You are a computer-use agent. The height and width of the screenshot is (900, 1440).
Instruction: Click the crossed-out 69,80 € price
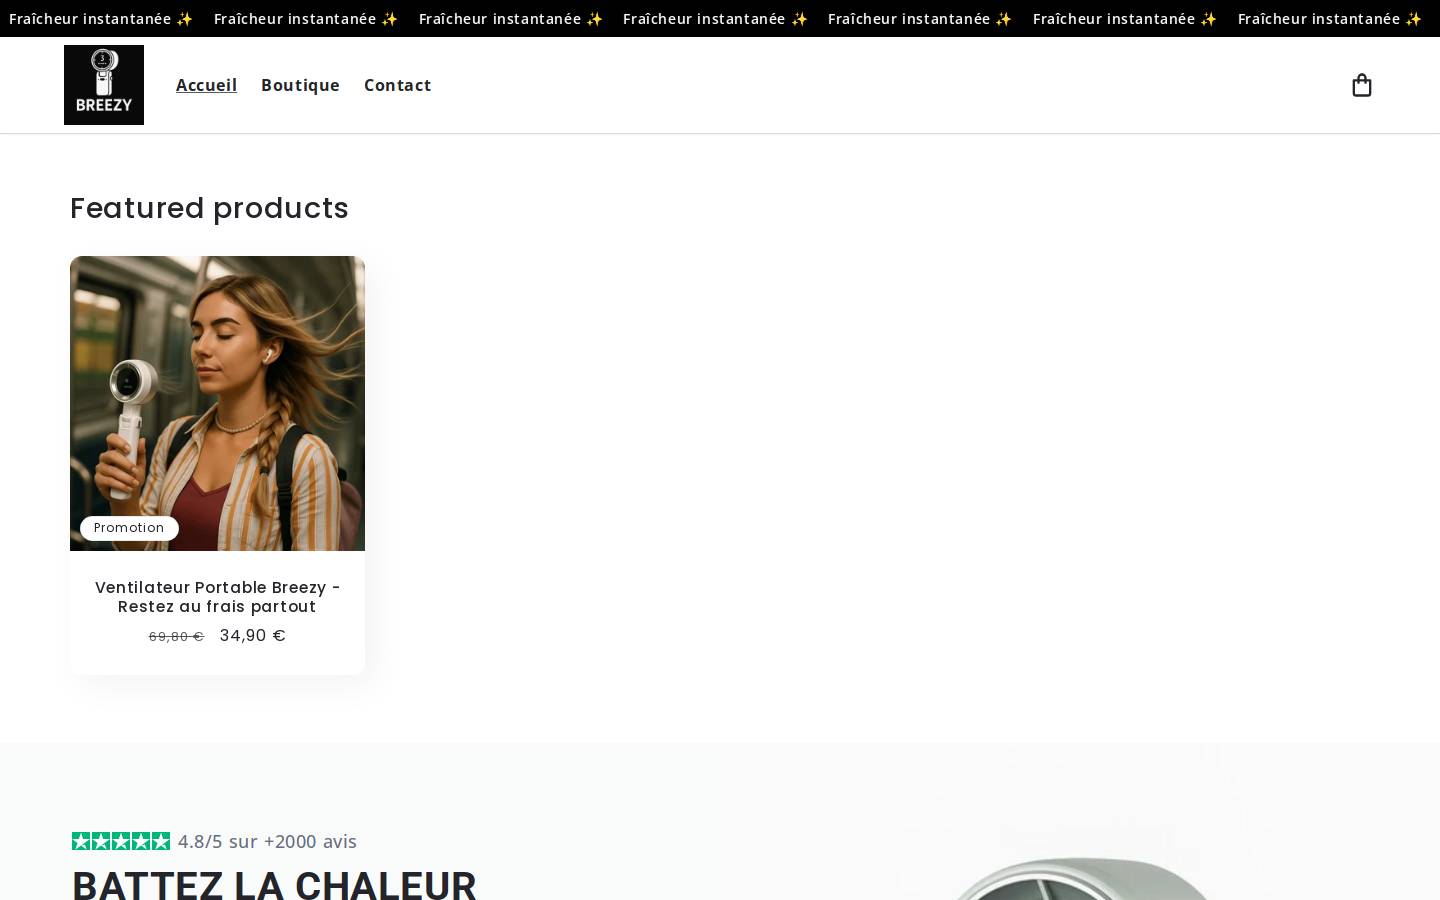pyautogui.click(x=176, y=637)
